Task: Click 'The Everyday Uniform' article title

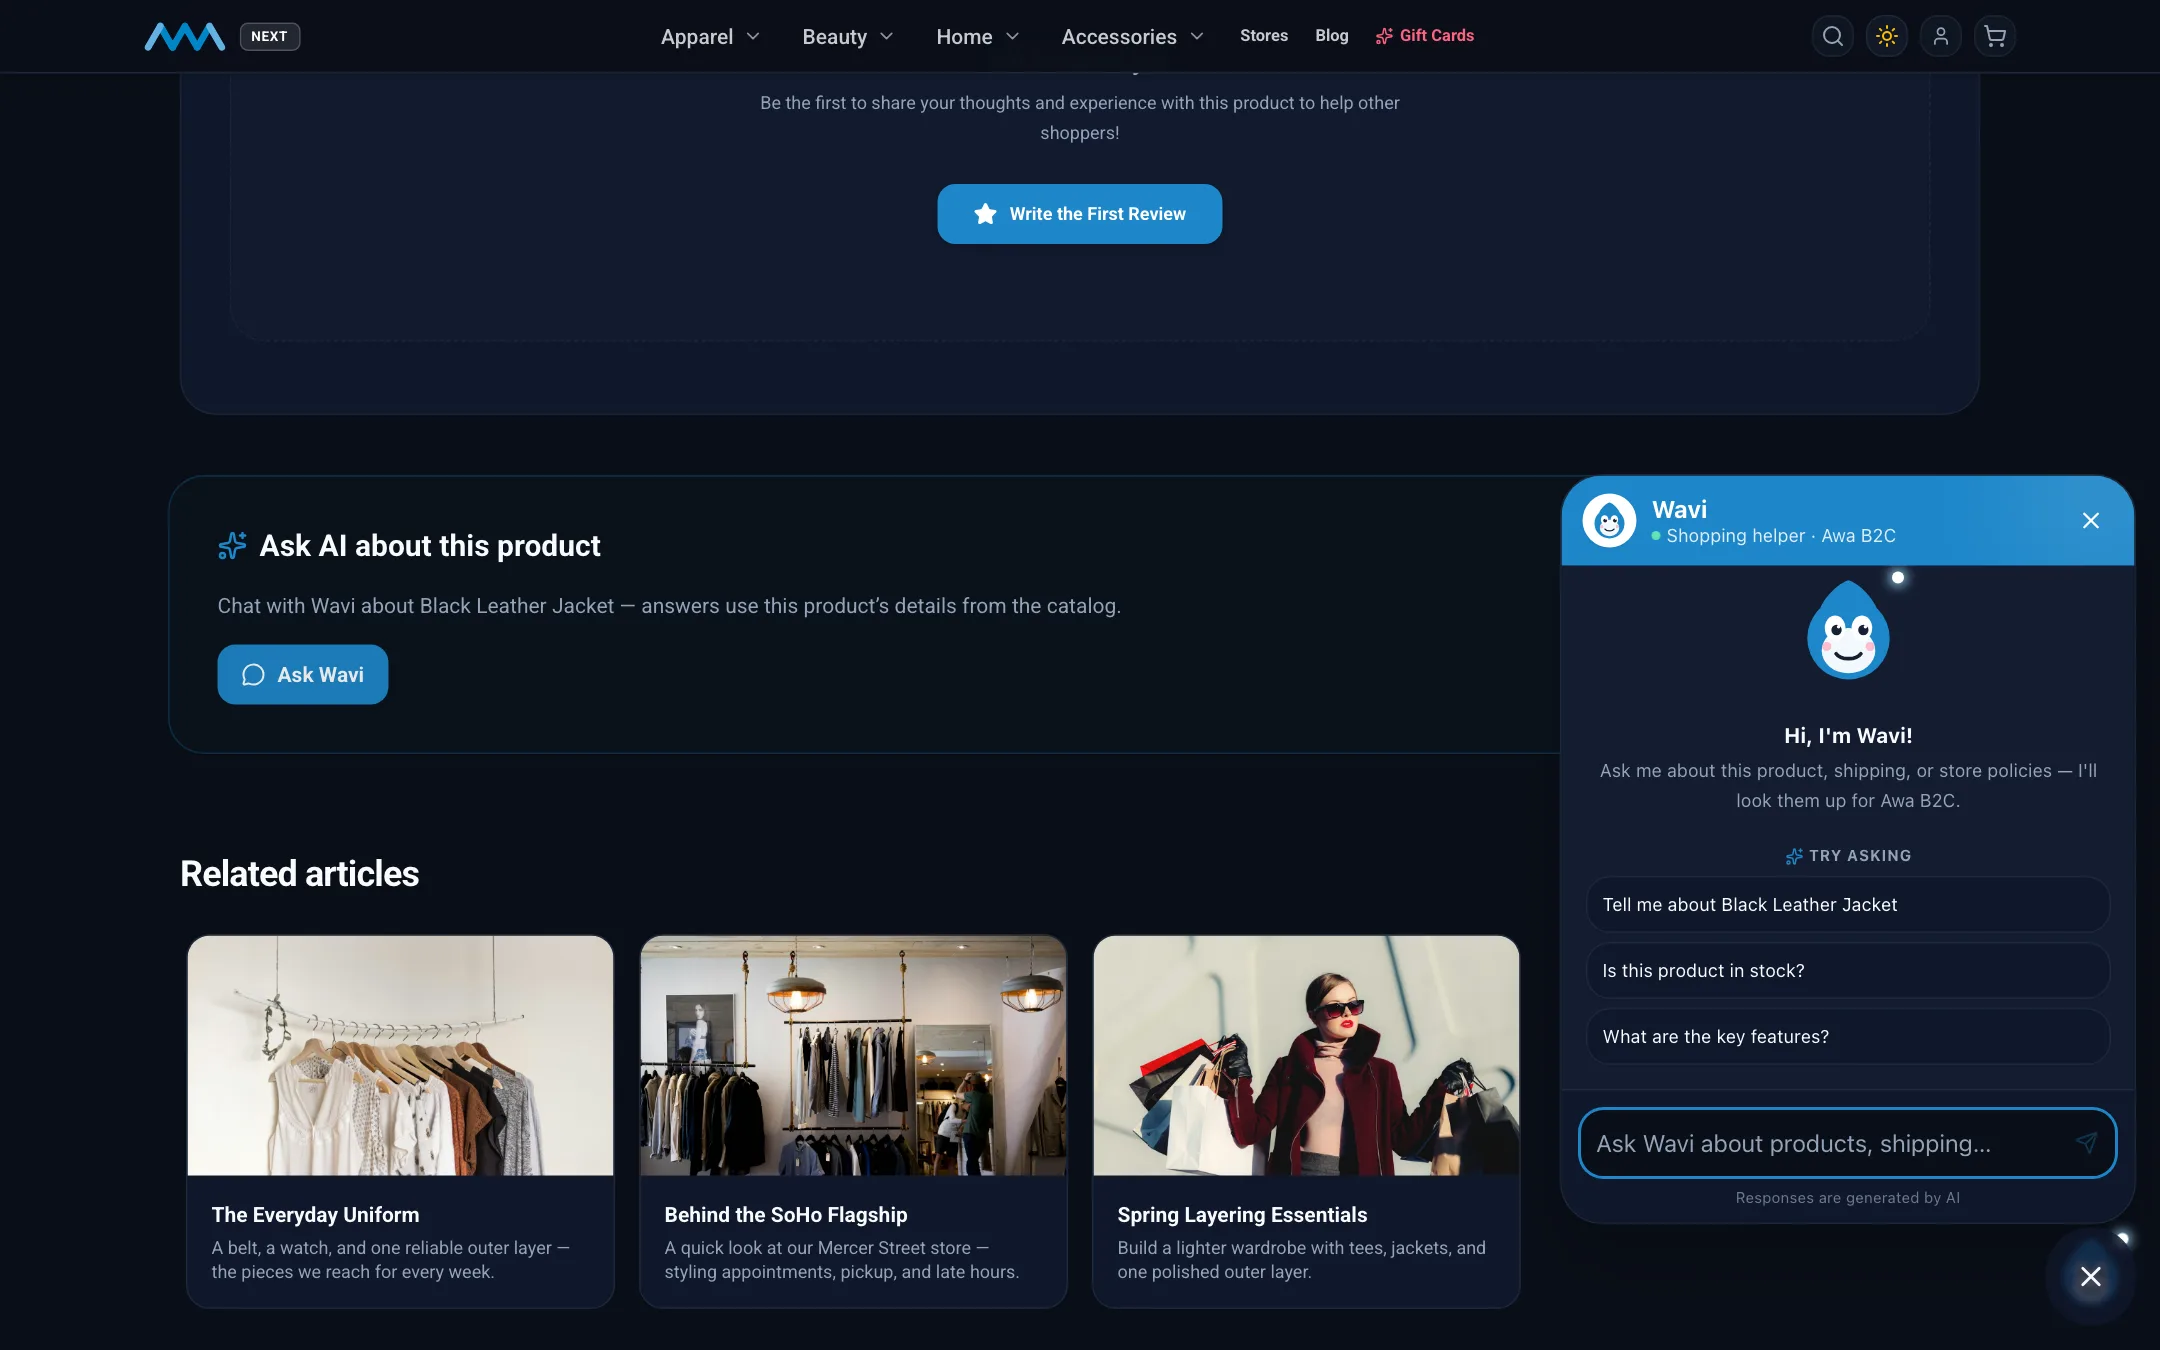Action: 315,1215
